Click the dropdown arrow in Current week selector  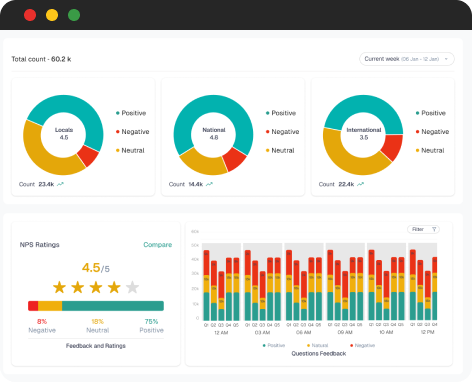[x=446, y=59]
